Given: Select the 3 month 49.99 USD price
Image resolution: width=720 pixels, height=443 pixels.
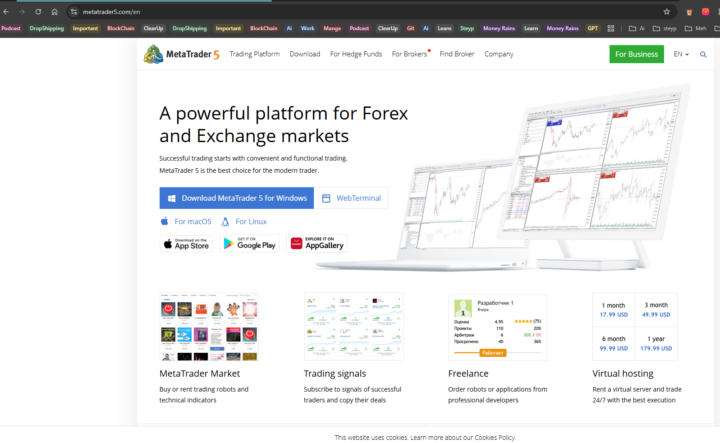Looking at the screenshot, I should coord(656,310).
